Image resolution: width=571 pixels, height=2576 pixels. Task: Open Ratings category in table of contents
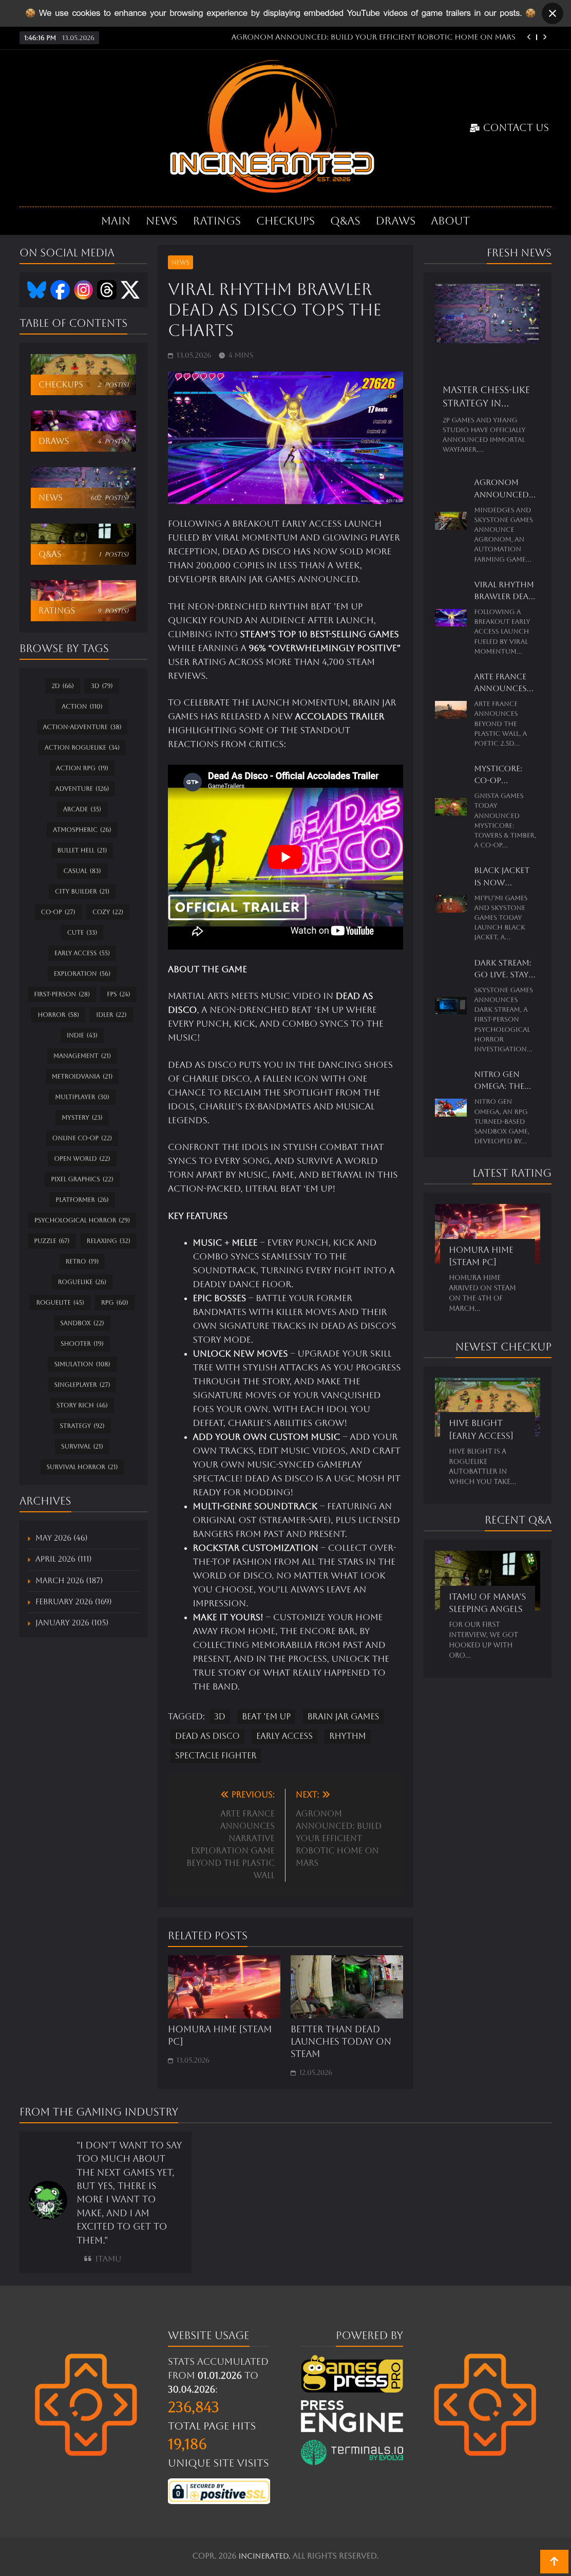click(83, 601)
